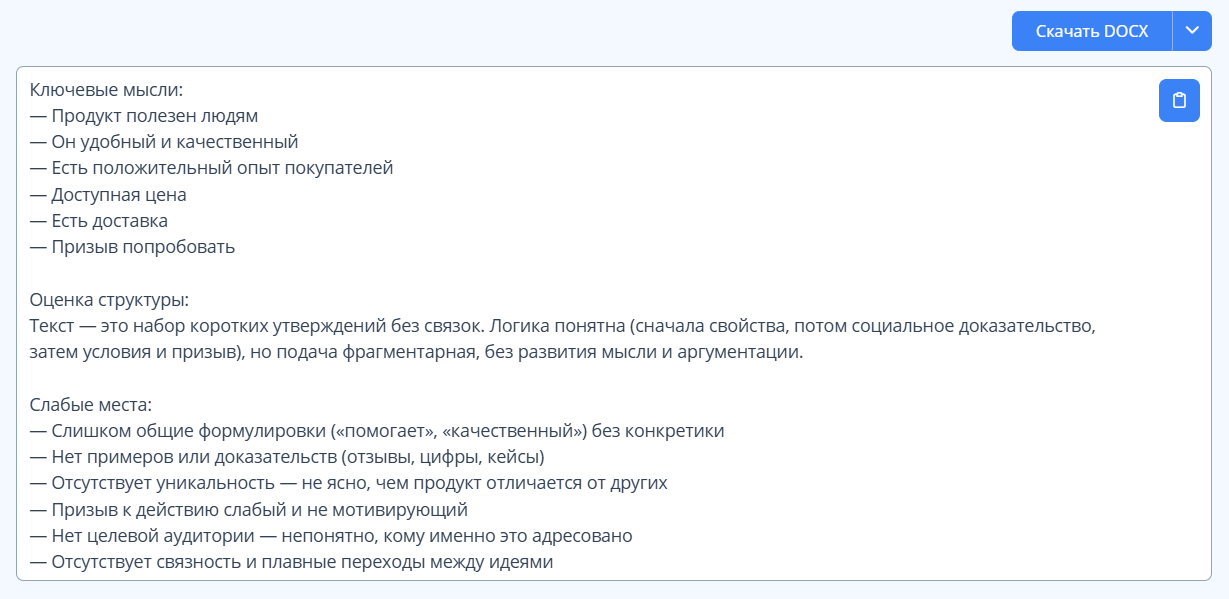Place cursor on "Призыв попробовать" line
The height and width of the screenshot is (599, 1229).
[x=143, y=247]
